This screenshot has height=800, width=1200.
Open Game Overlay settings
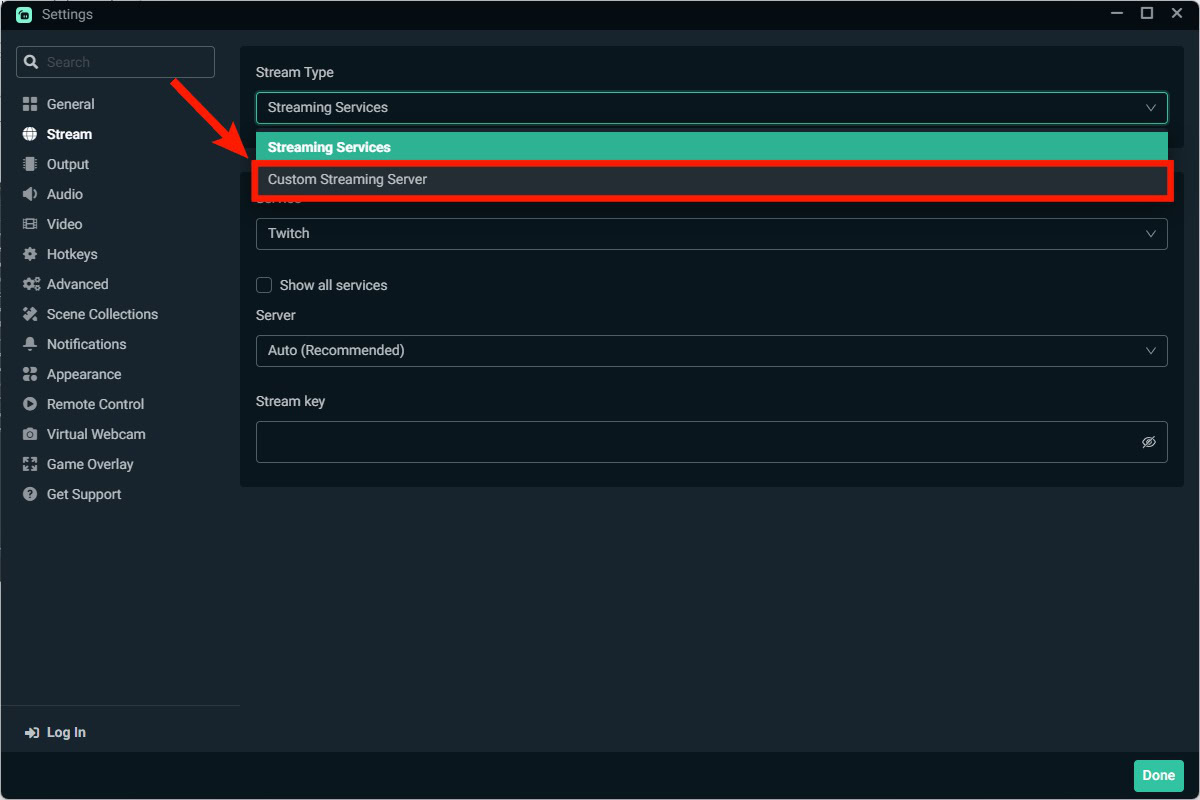[x=89, y=464]
